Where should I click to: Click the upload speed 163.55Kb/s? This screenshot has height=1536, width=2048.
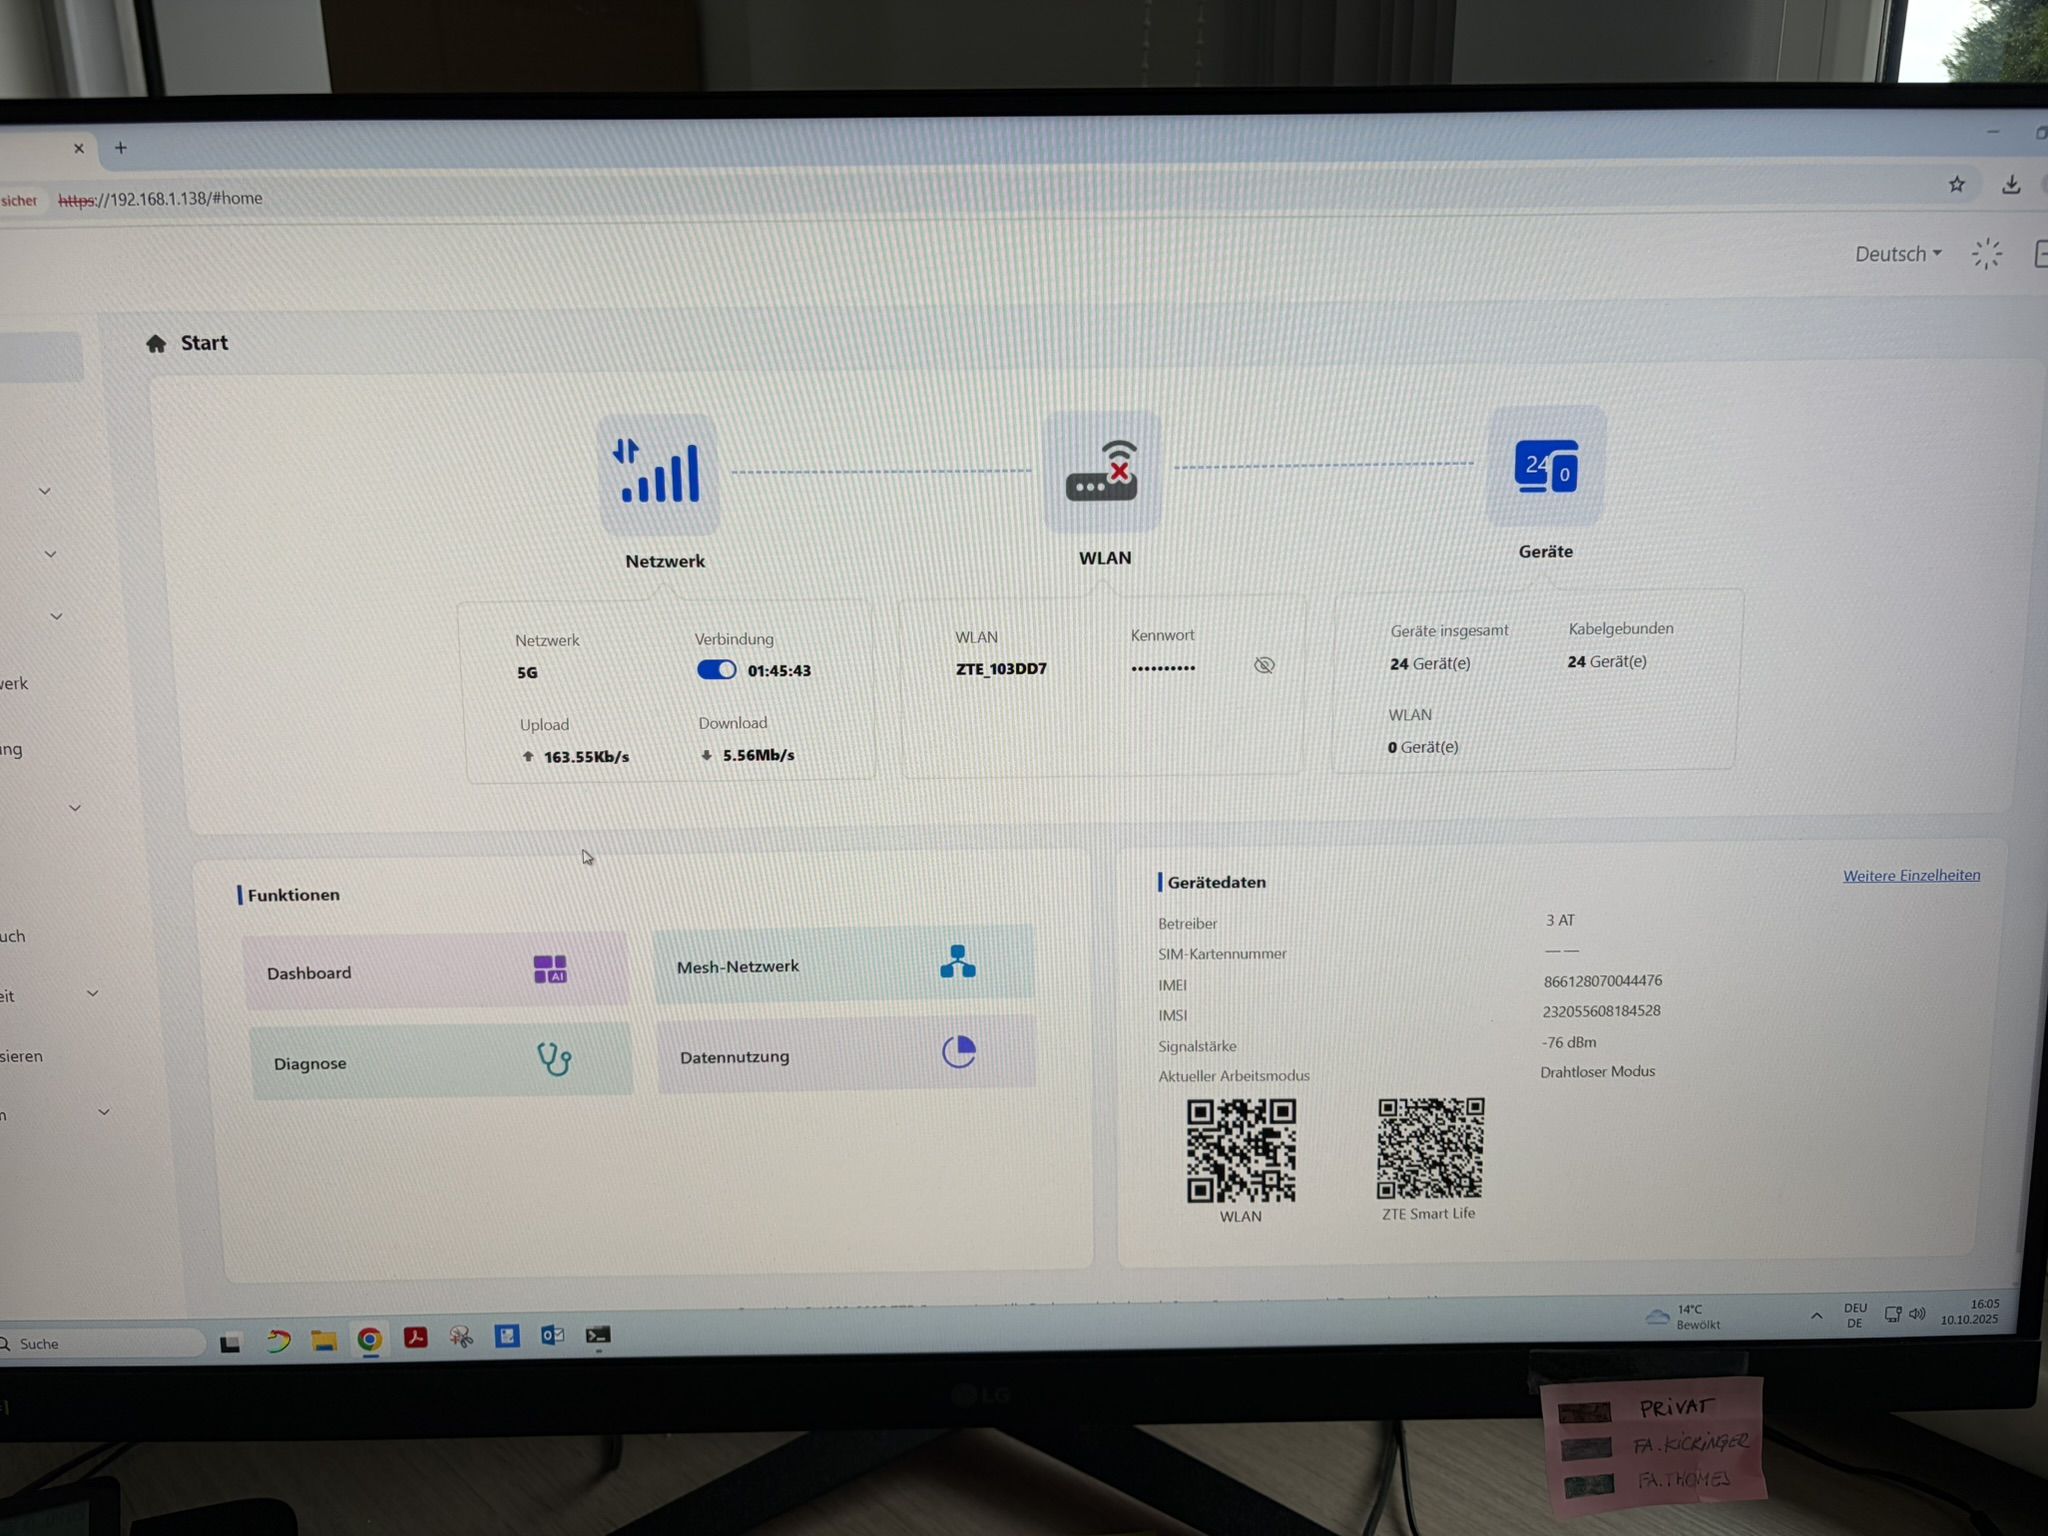(x=586, y=757)
